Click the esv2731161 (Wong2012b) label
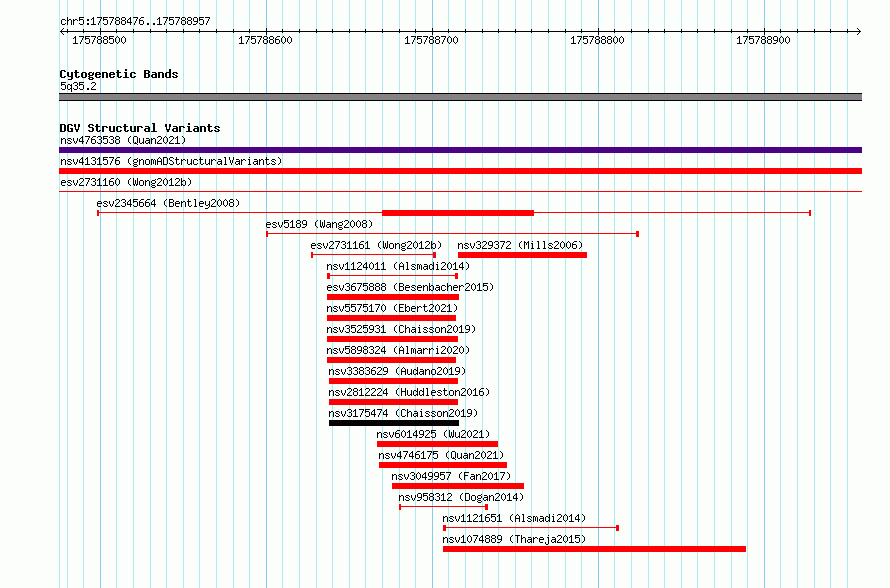The width and height of the screenshot is (890, 588). 376,245
